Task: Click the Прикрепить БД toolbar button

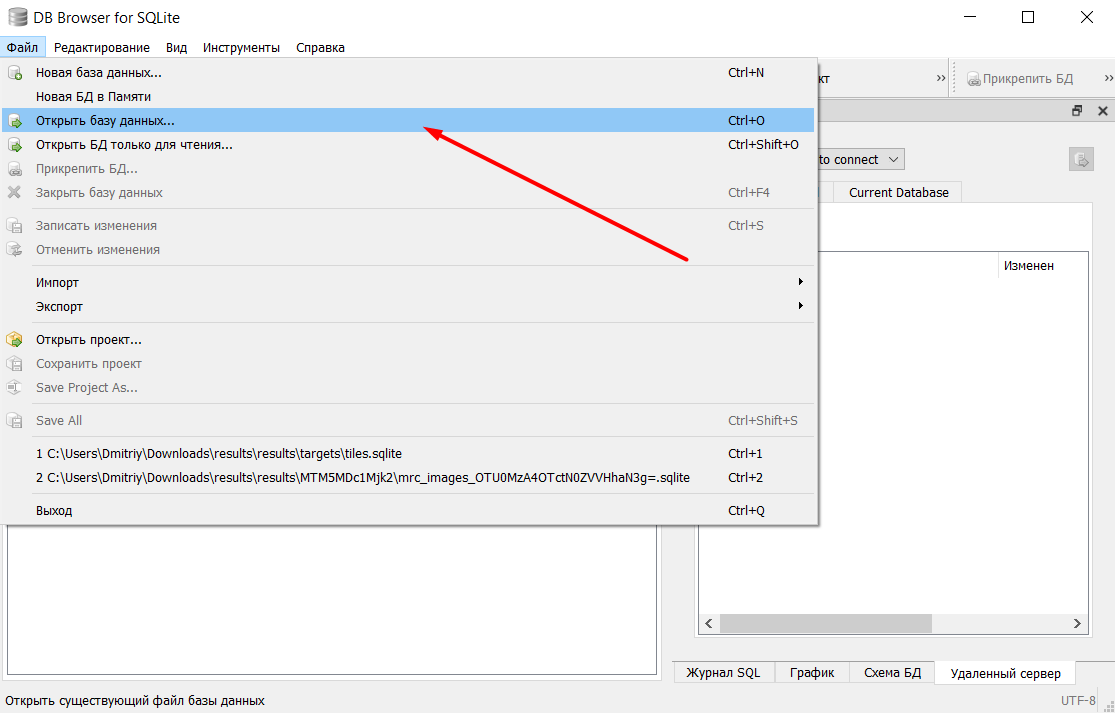Action: (x=1020, y=79)
